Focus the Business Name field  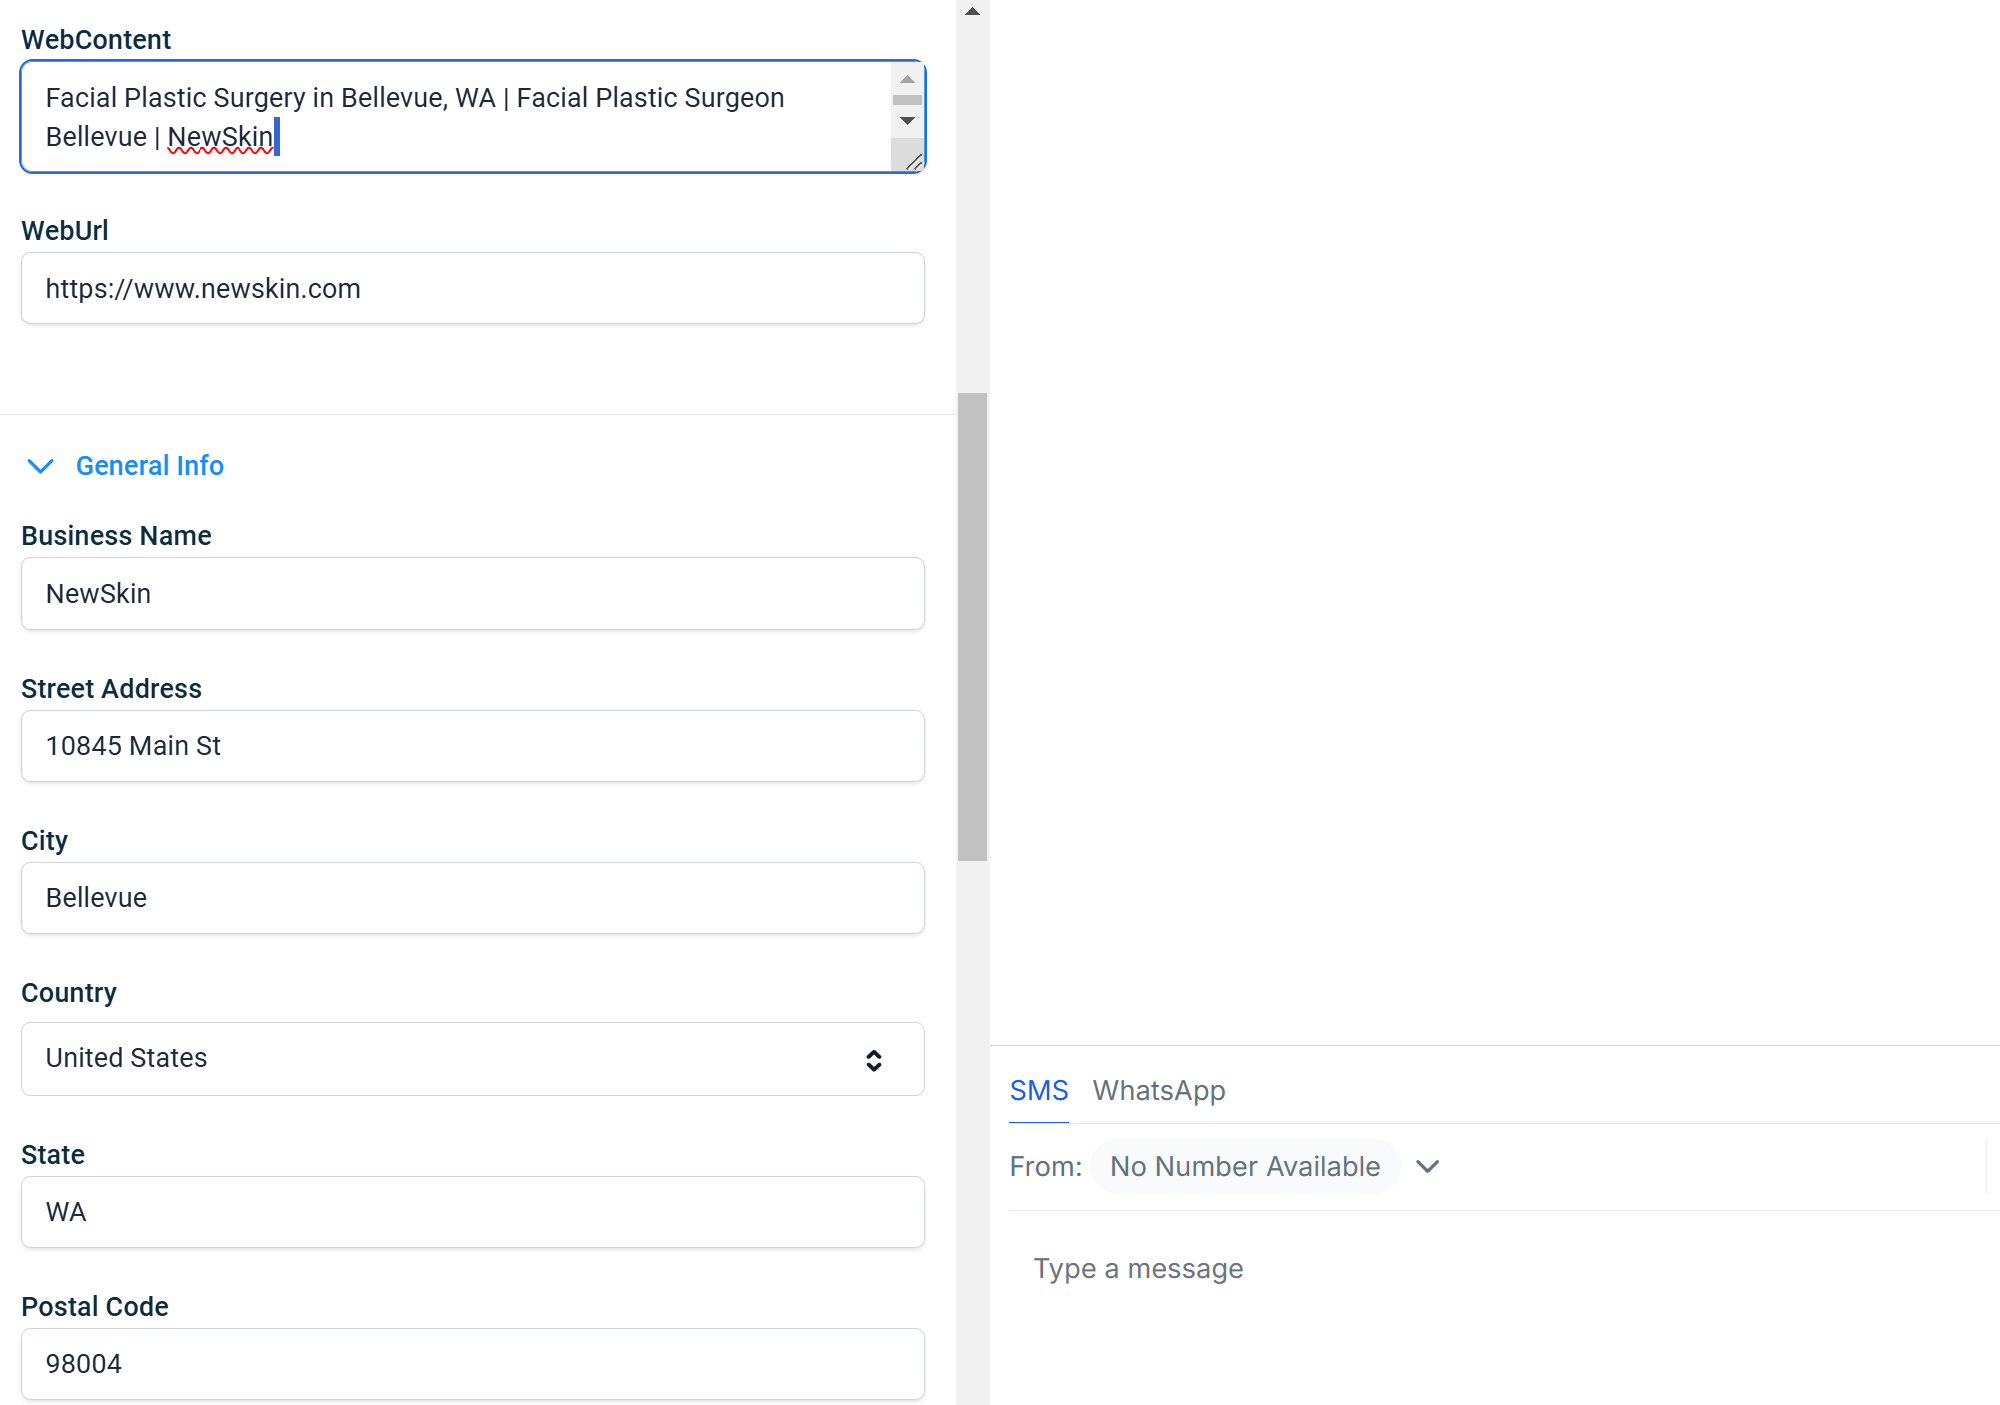point(472,594)
